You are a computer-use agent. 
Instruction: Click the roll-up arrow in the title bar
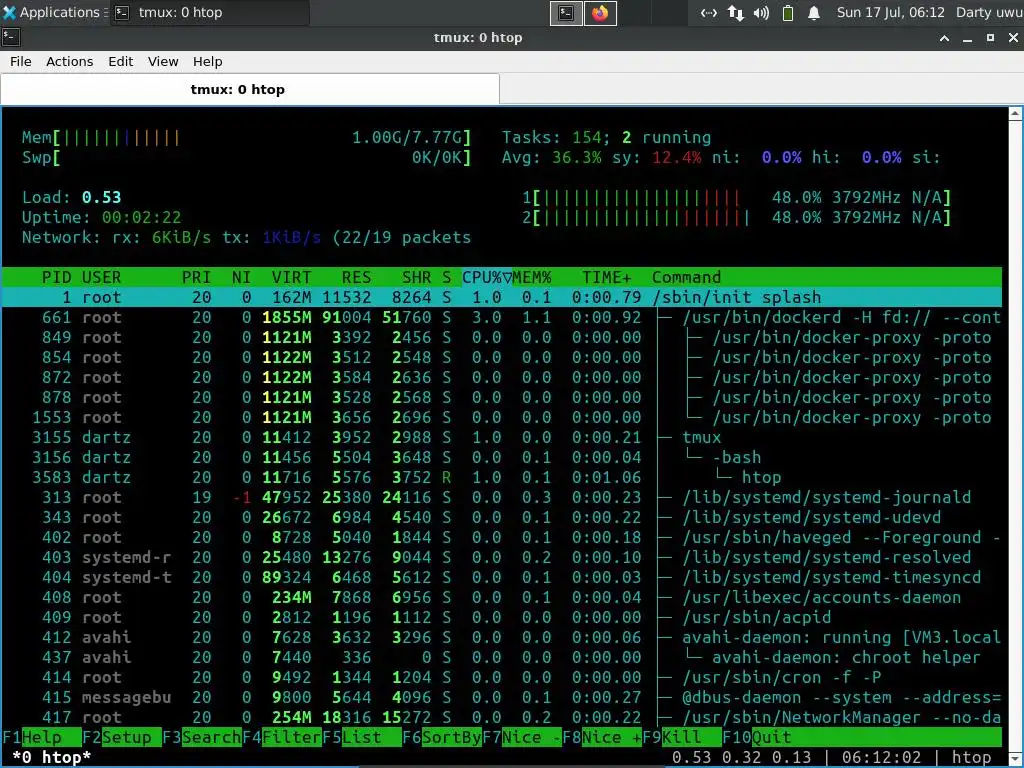point(944,38)
